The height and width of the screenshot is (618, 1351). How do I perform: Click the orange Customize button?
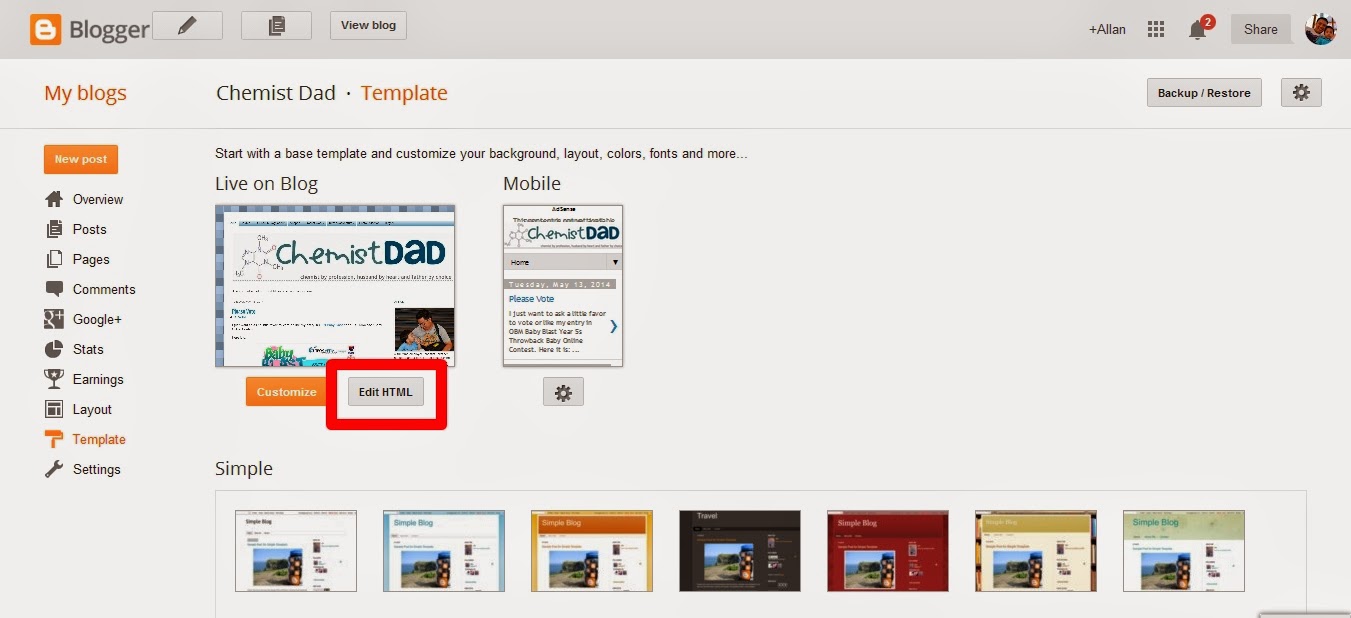286,392
